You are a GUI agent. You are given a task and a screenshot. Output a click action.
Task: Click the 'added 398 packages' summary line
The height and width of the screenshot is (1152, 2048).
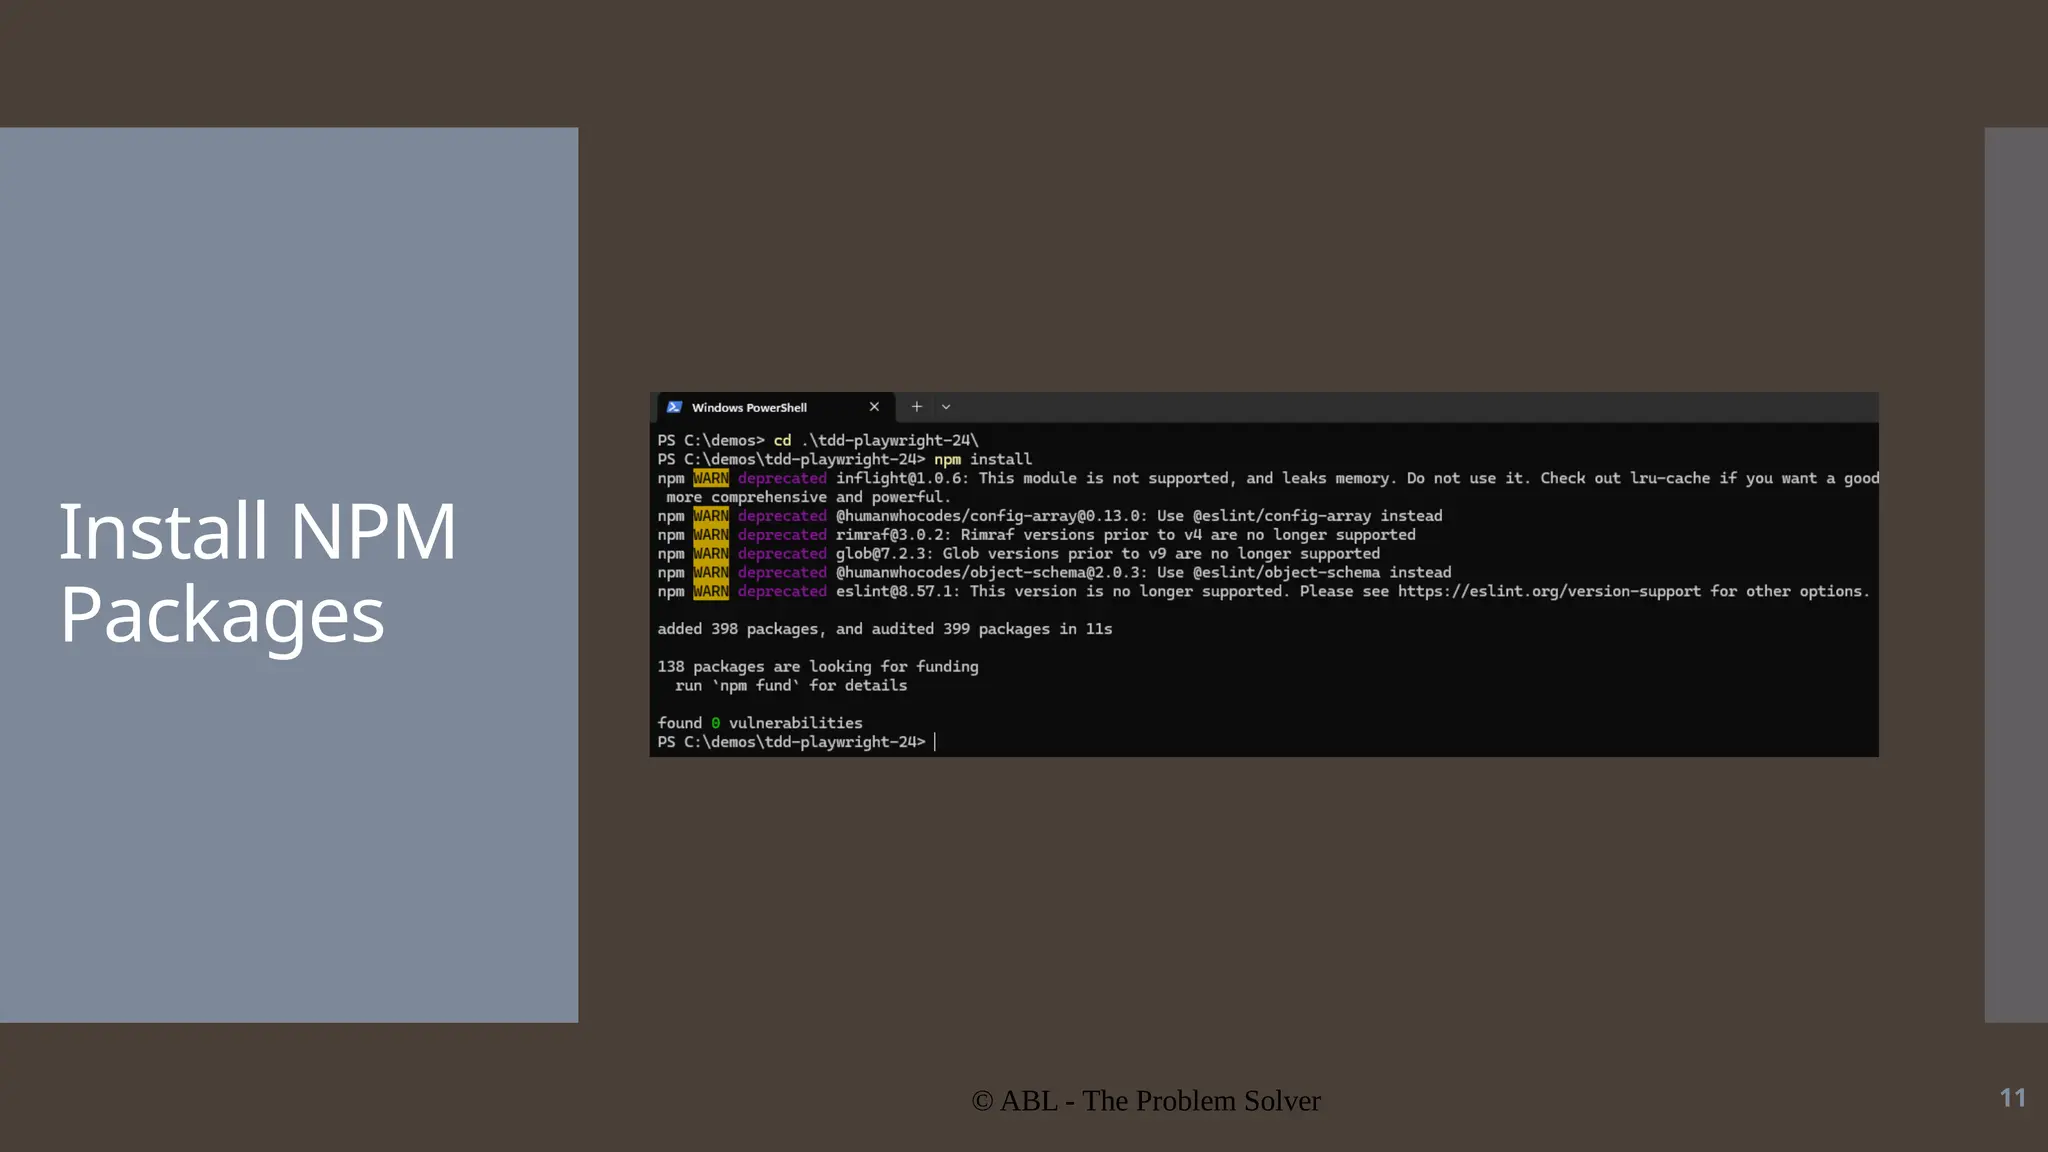pyautogui.click(x=884, y=629)
